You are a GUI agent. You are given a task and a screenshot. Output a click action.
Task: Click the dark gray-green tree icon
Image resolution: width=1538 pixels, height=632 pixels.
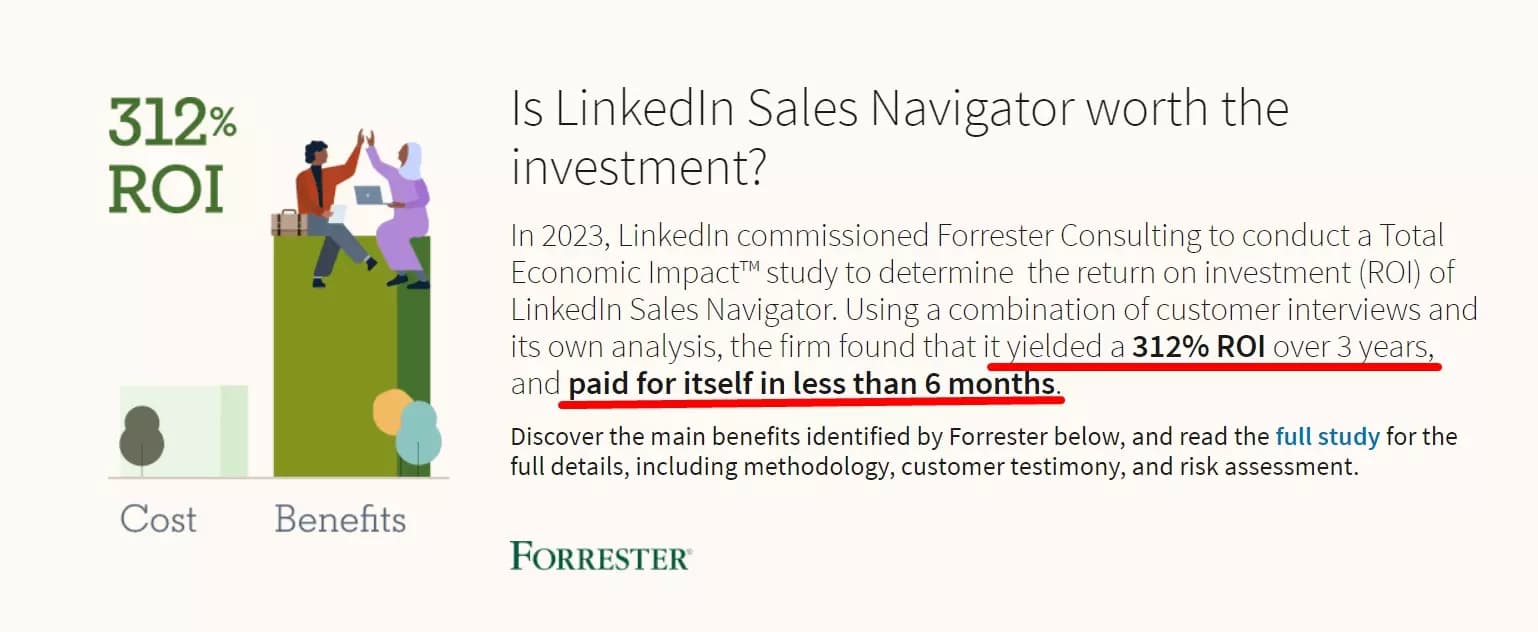click(141, 437)
